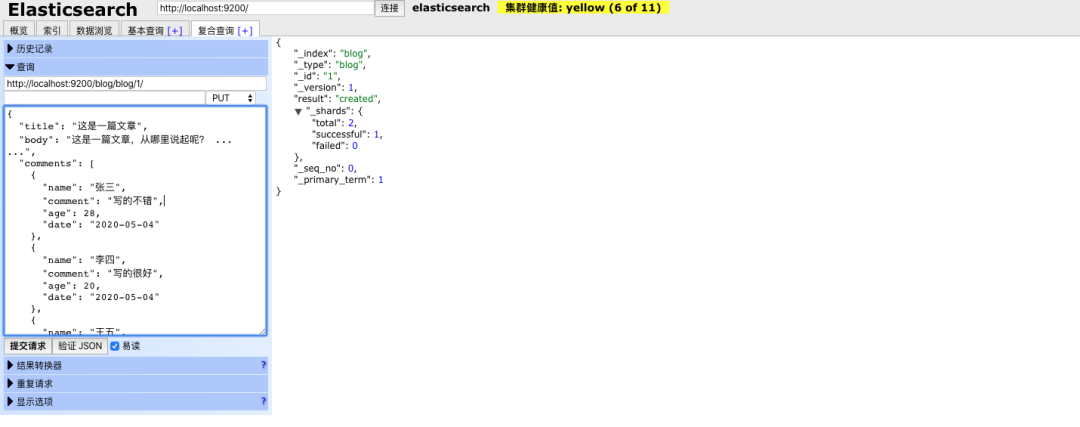The width and height of the screenshot is (1080, 427).
Task: Select the 基本查询 tab
Action: coord(145,30)
